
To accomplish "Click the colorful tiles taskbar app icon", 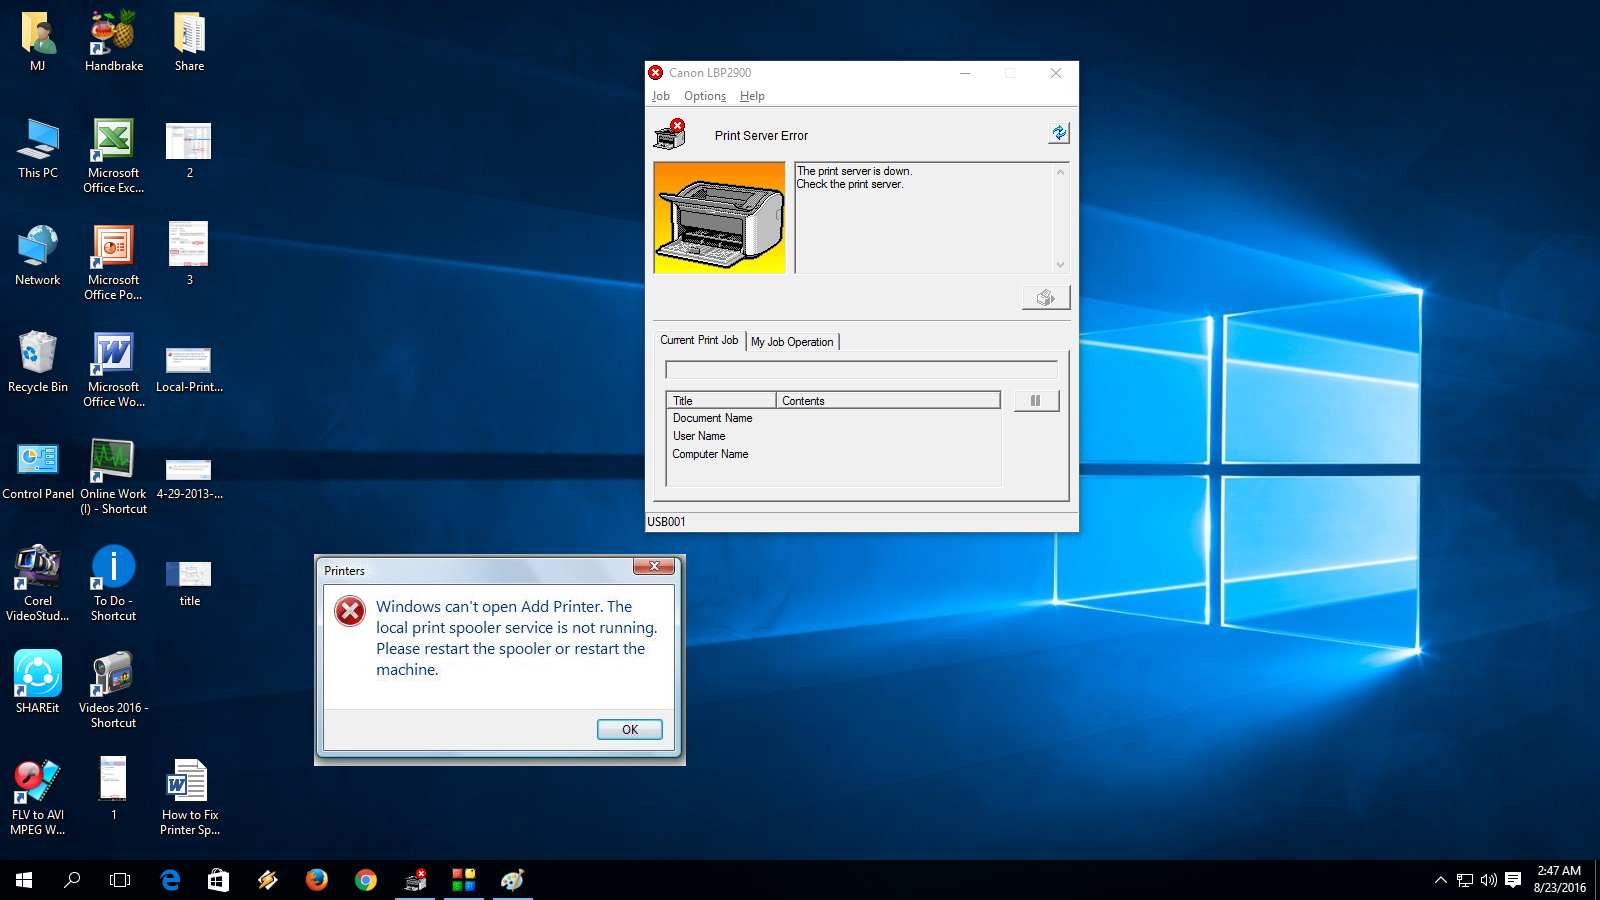I will [464, 880].
